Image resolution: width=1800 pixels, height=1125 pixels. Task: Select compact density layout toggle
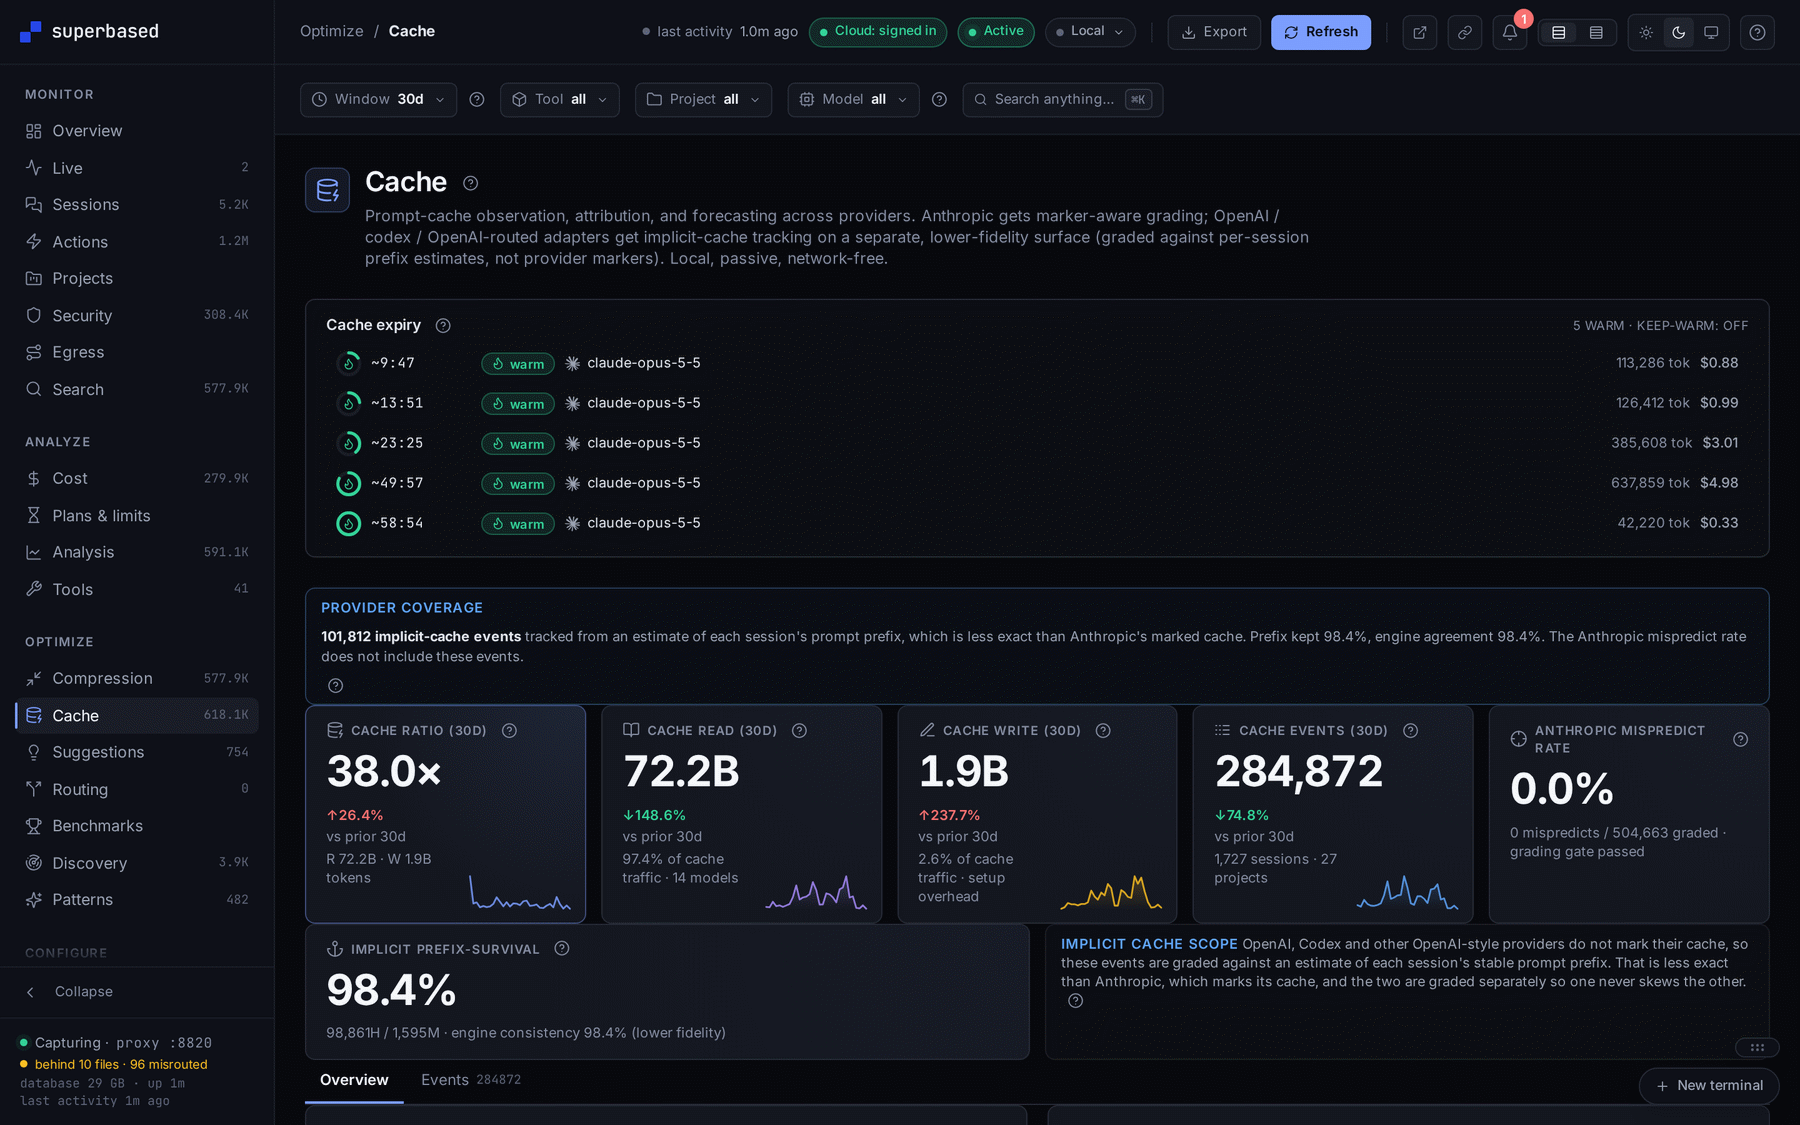point(1596,33)
